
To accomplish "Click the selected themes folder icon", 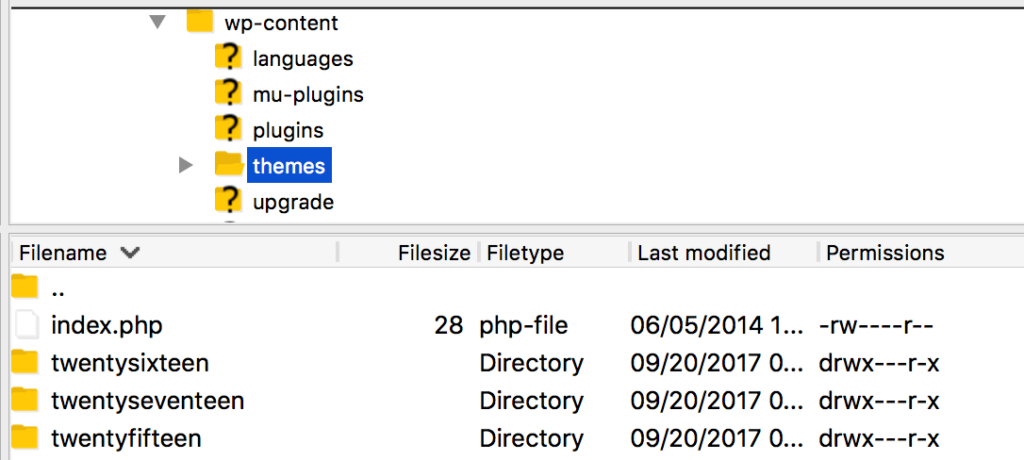I will [x=229, y=164].
